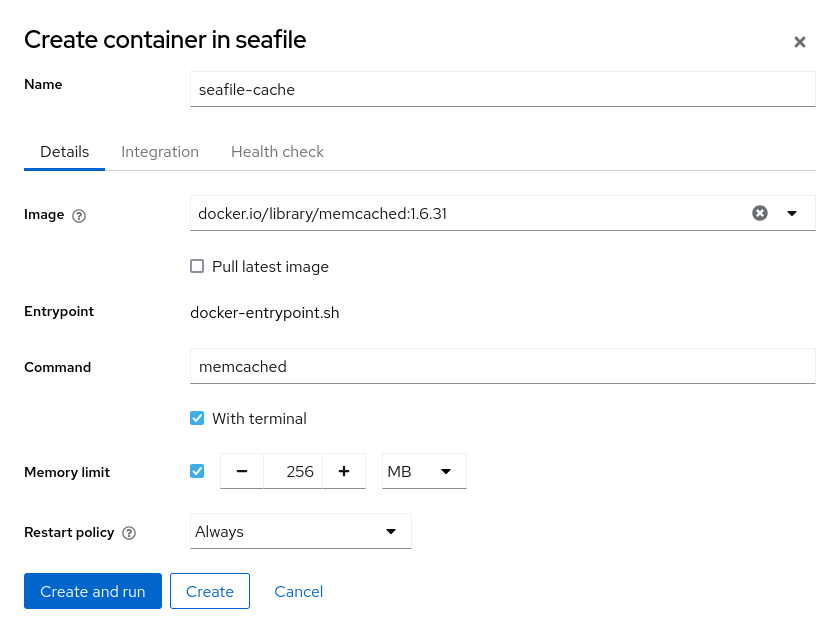The image size is (838, 632).
Task: Click the Command field containing memcached
Action: (502, 367)
